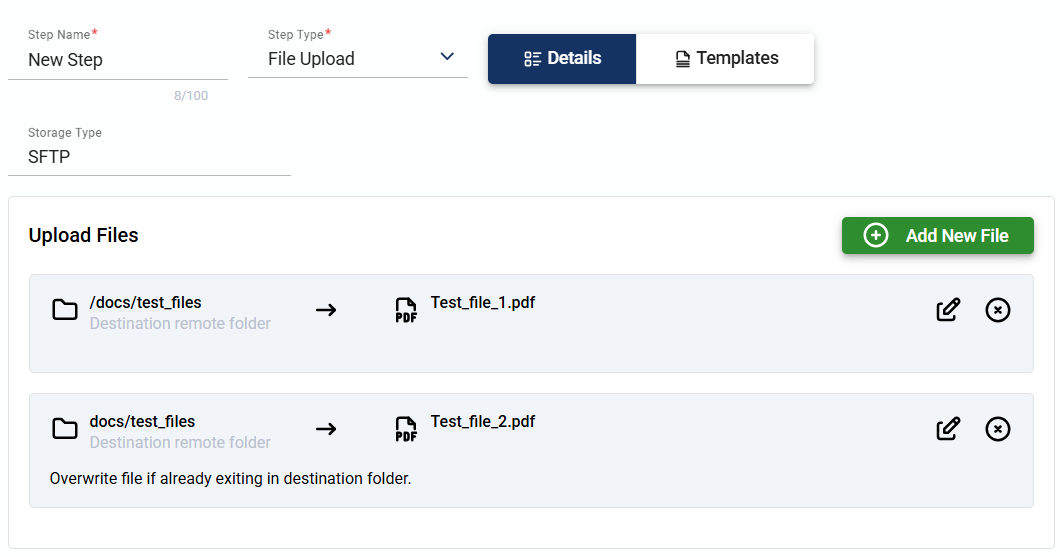Click the Add New File button
The image size is (1060, 557).
tap(937, 236)
